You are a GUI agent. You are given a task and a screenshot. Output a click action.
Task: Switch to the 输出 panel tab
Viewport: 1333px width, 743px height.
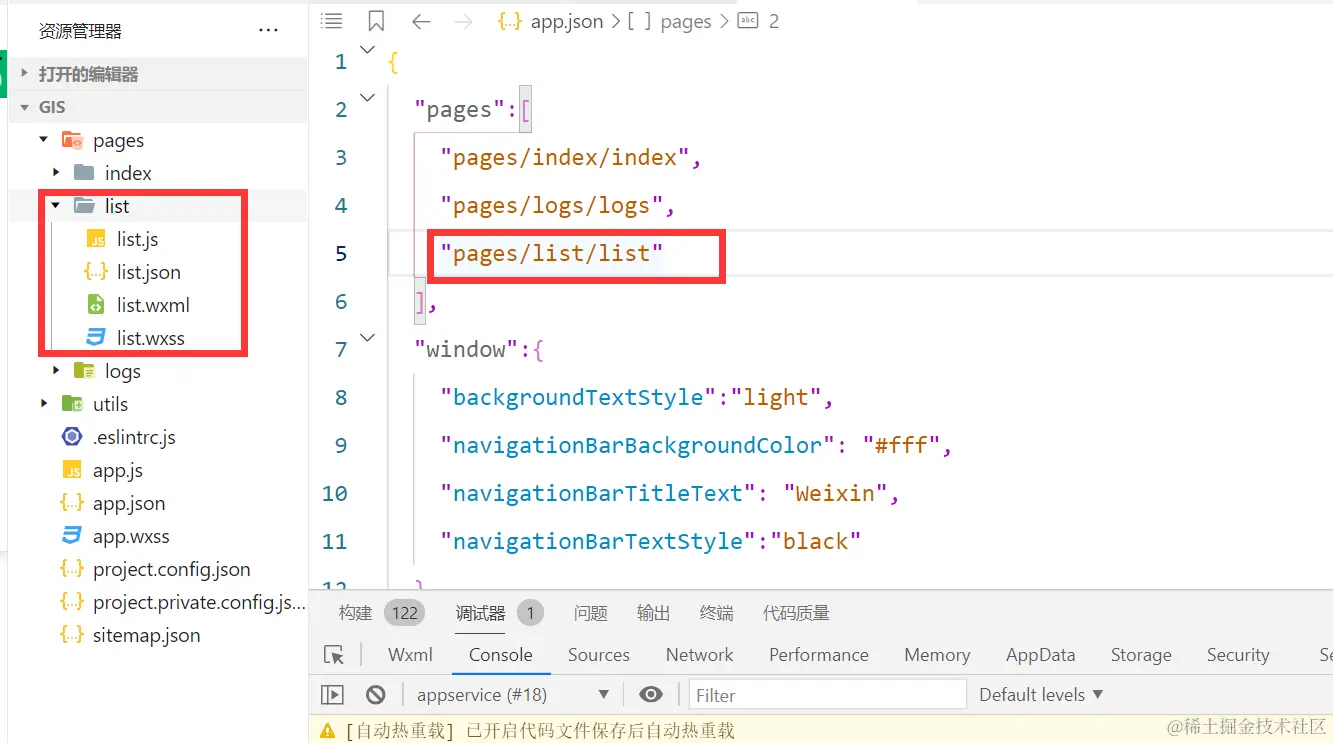[654, 613]
